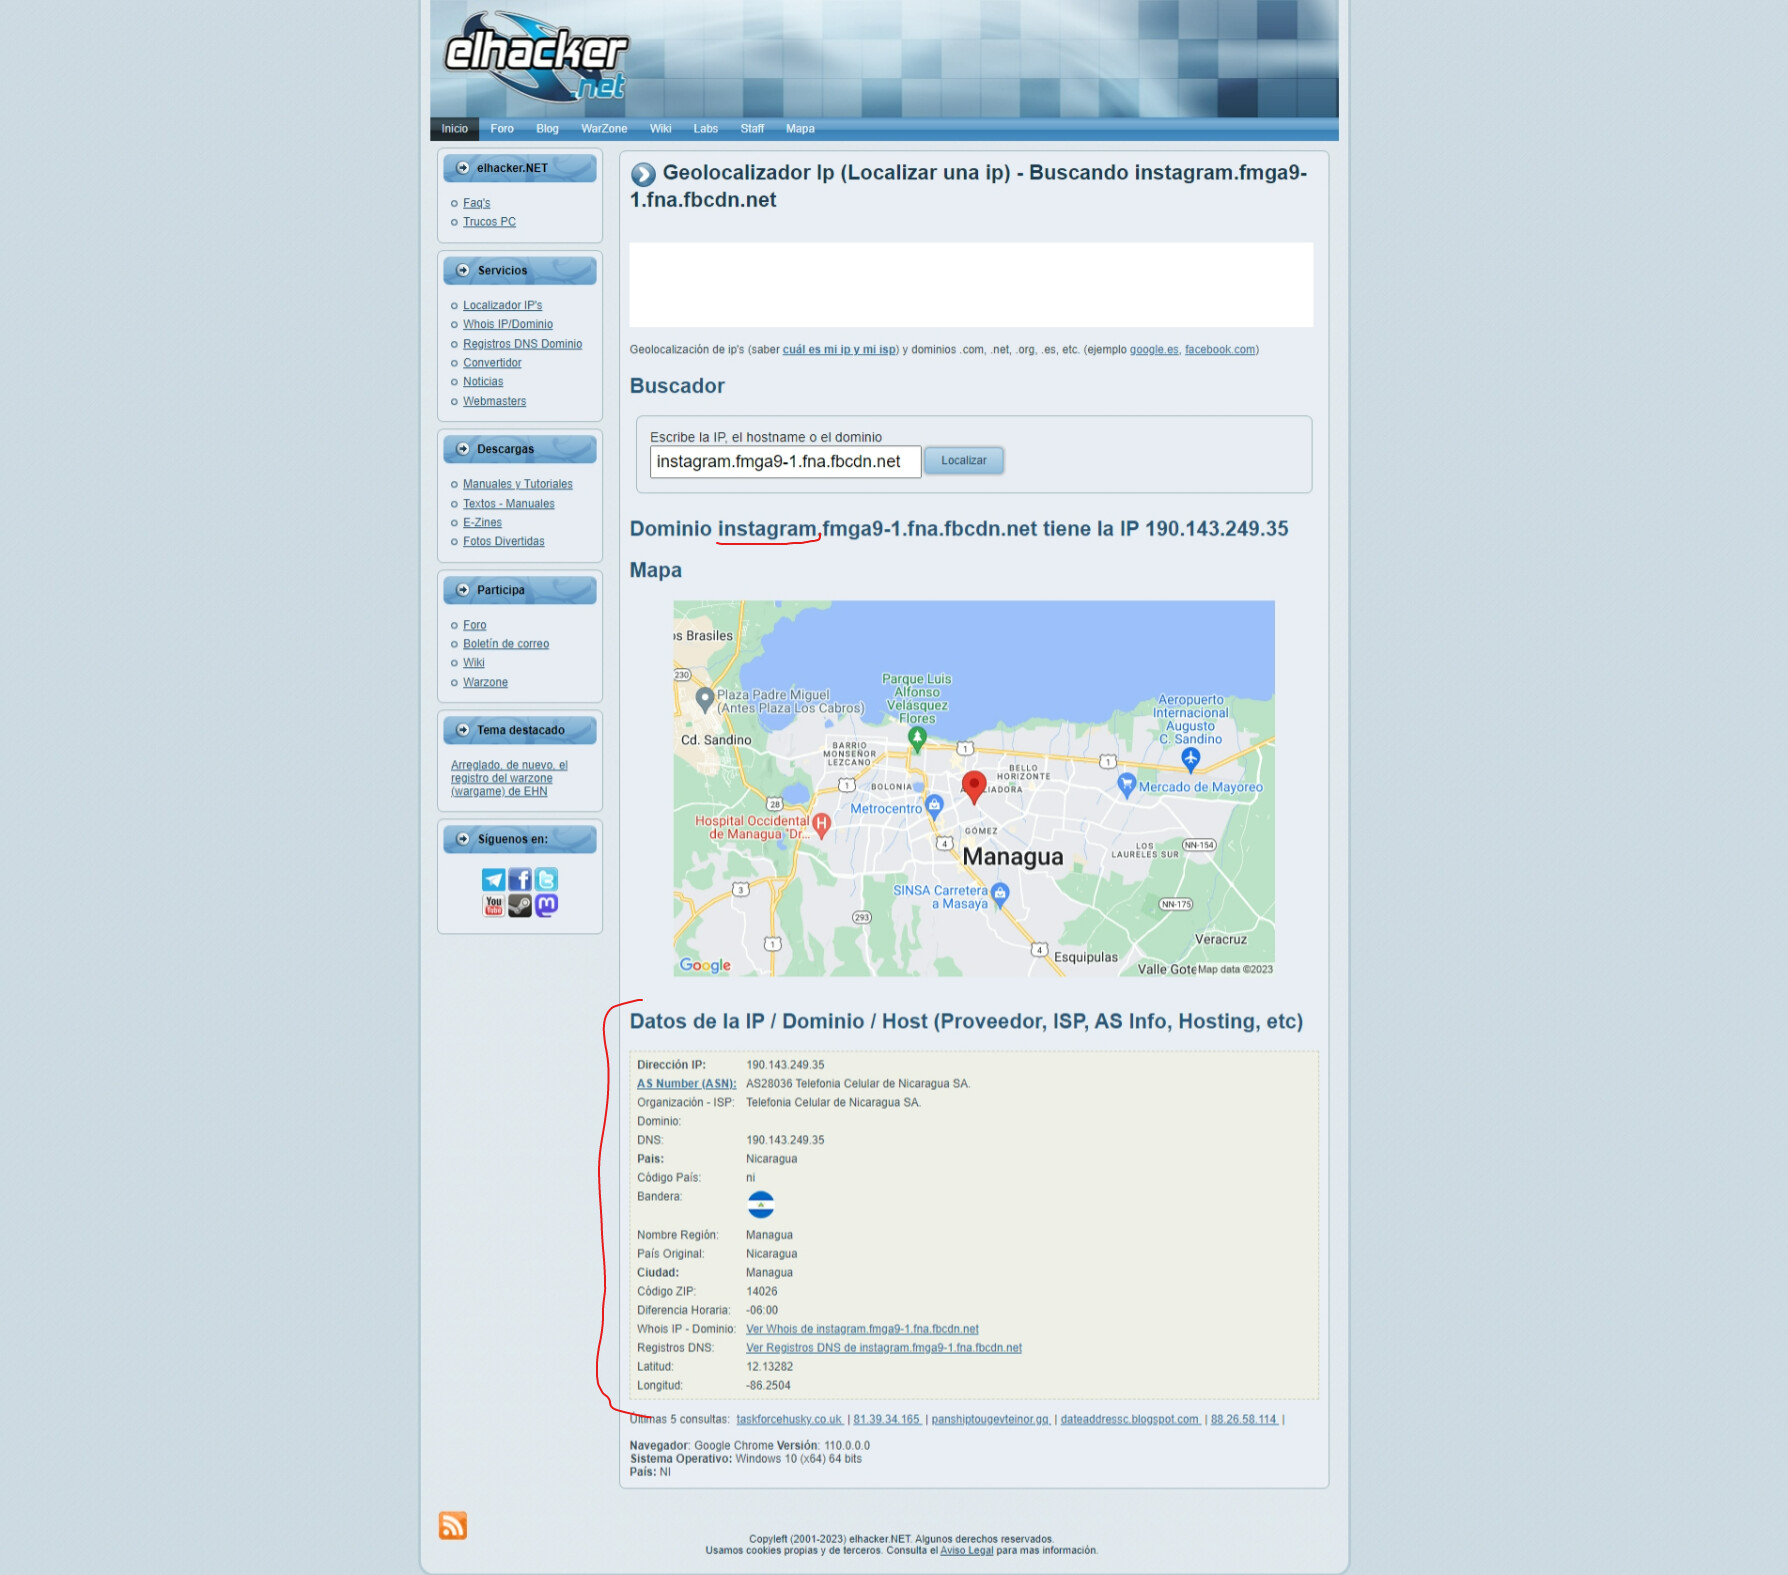Open Wiki link in the Participa sidebar

tap(473, 663)
